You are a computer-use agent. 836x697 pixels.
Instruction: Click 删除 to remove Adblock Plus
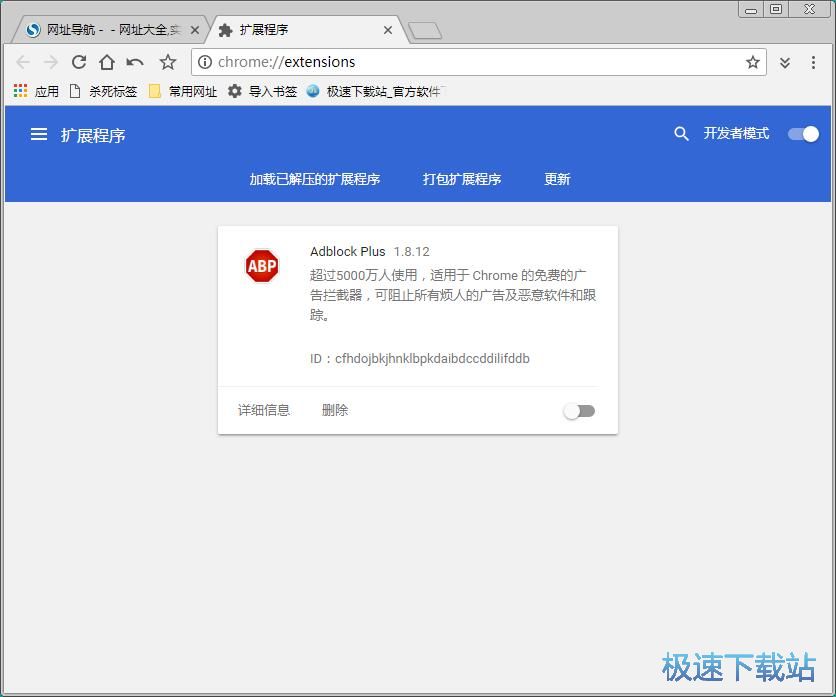click(335, 410)
